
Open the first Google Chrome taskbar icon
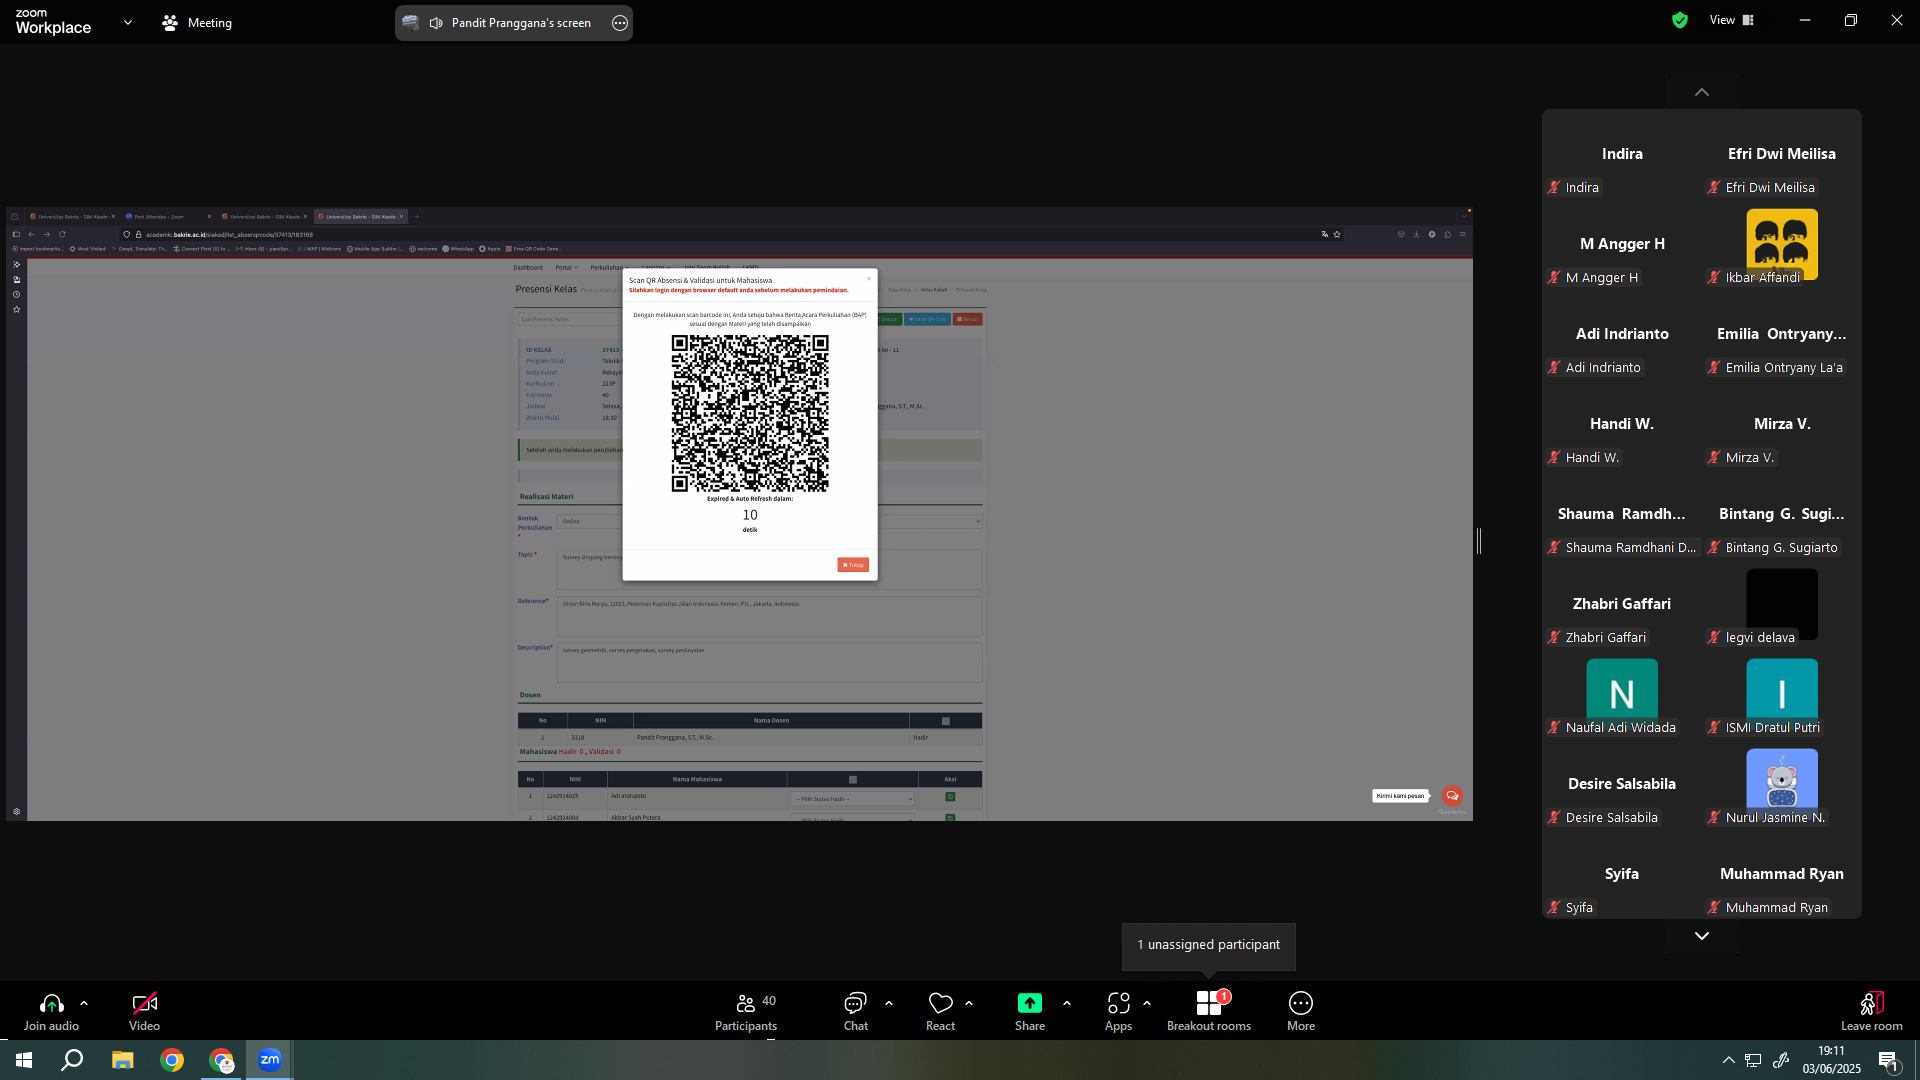point(172,1060)
